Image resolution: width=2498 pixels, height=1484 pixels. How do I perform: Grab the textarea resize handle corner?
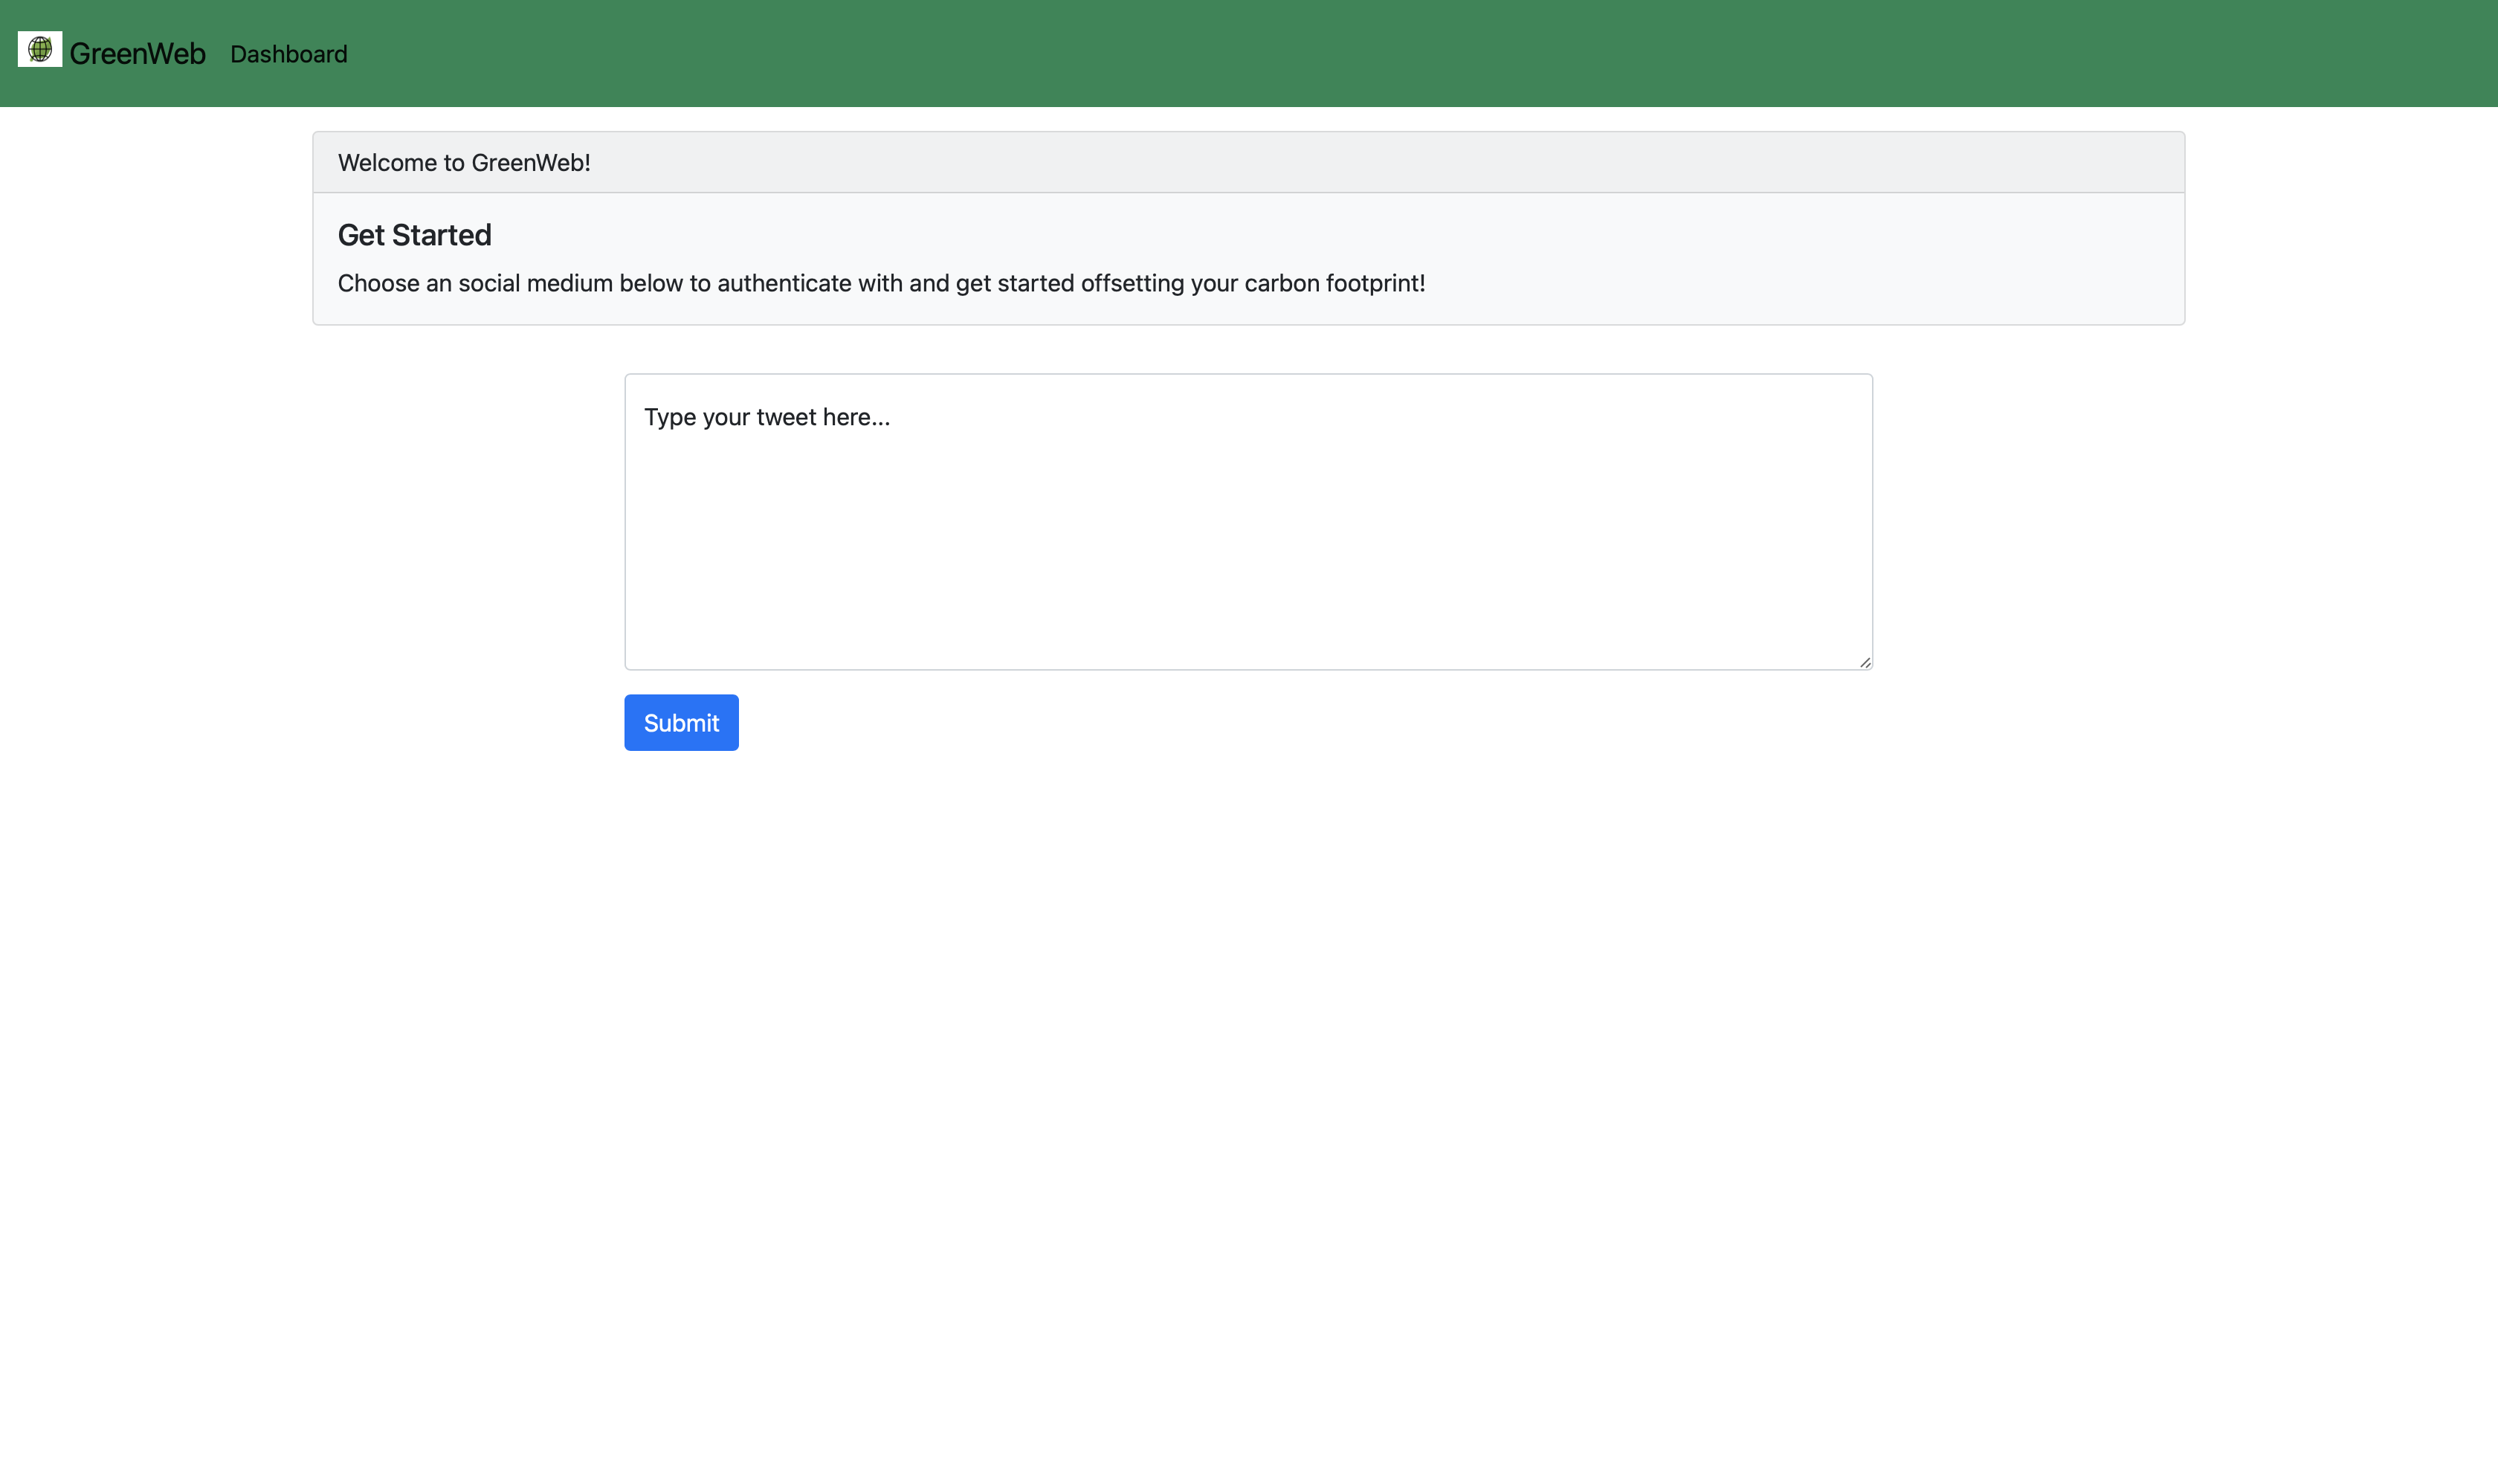[x=1864, y=662]
